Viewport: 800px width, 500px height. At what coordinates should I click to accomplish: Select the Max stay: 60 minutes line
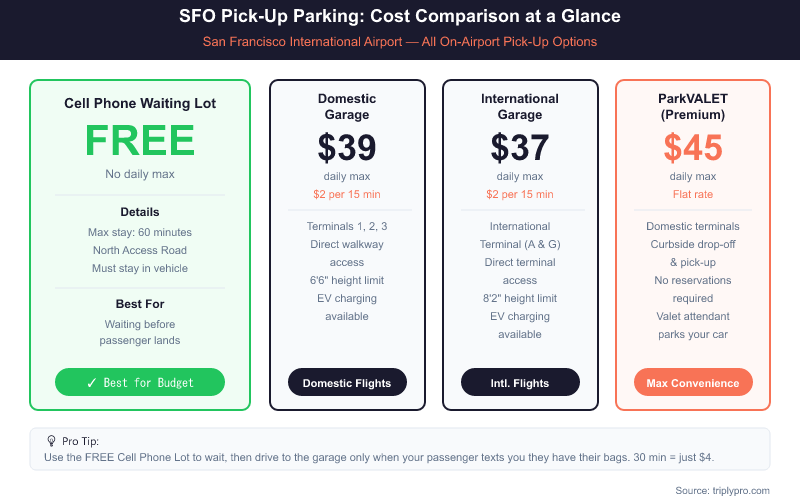coord(140,233)
